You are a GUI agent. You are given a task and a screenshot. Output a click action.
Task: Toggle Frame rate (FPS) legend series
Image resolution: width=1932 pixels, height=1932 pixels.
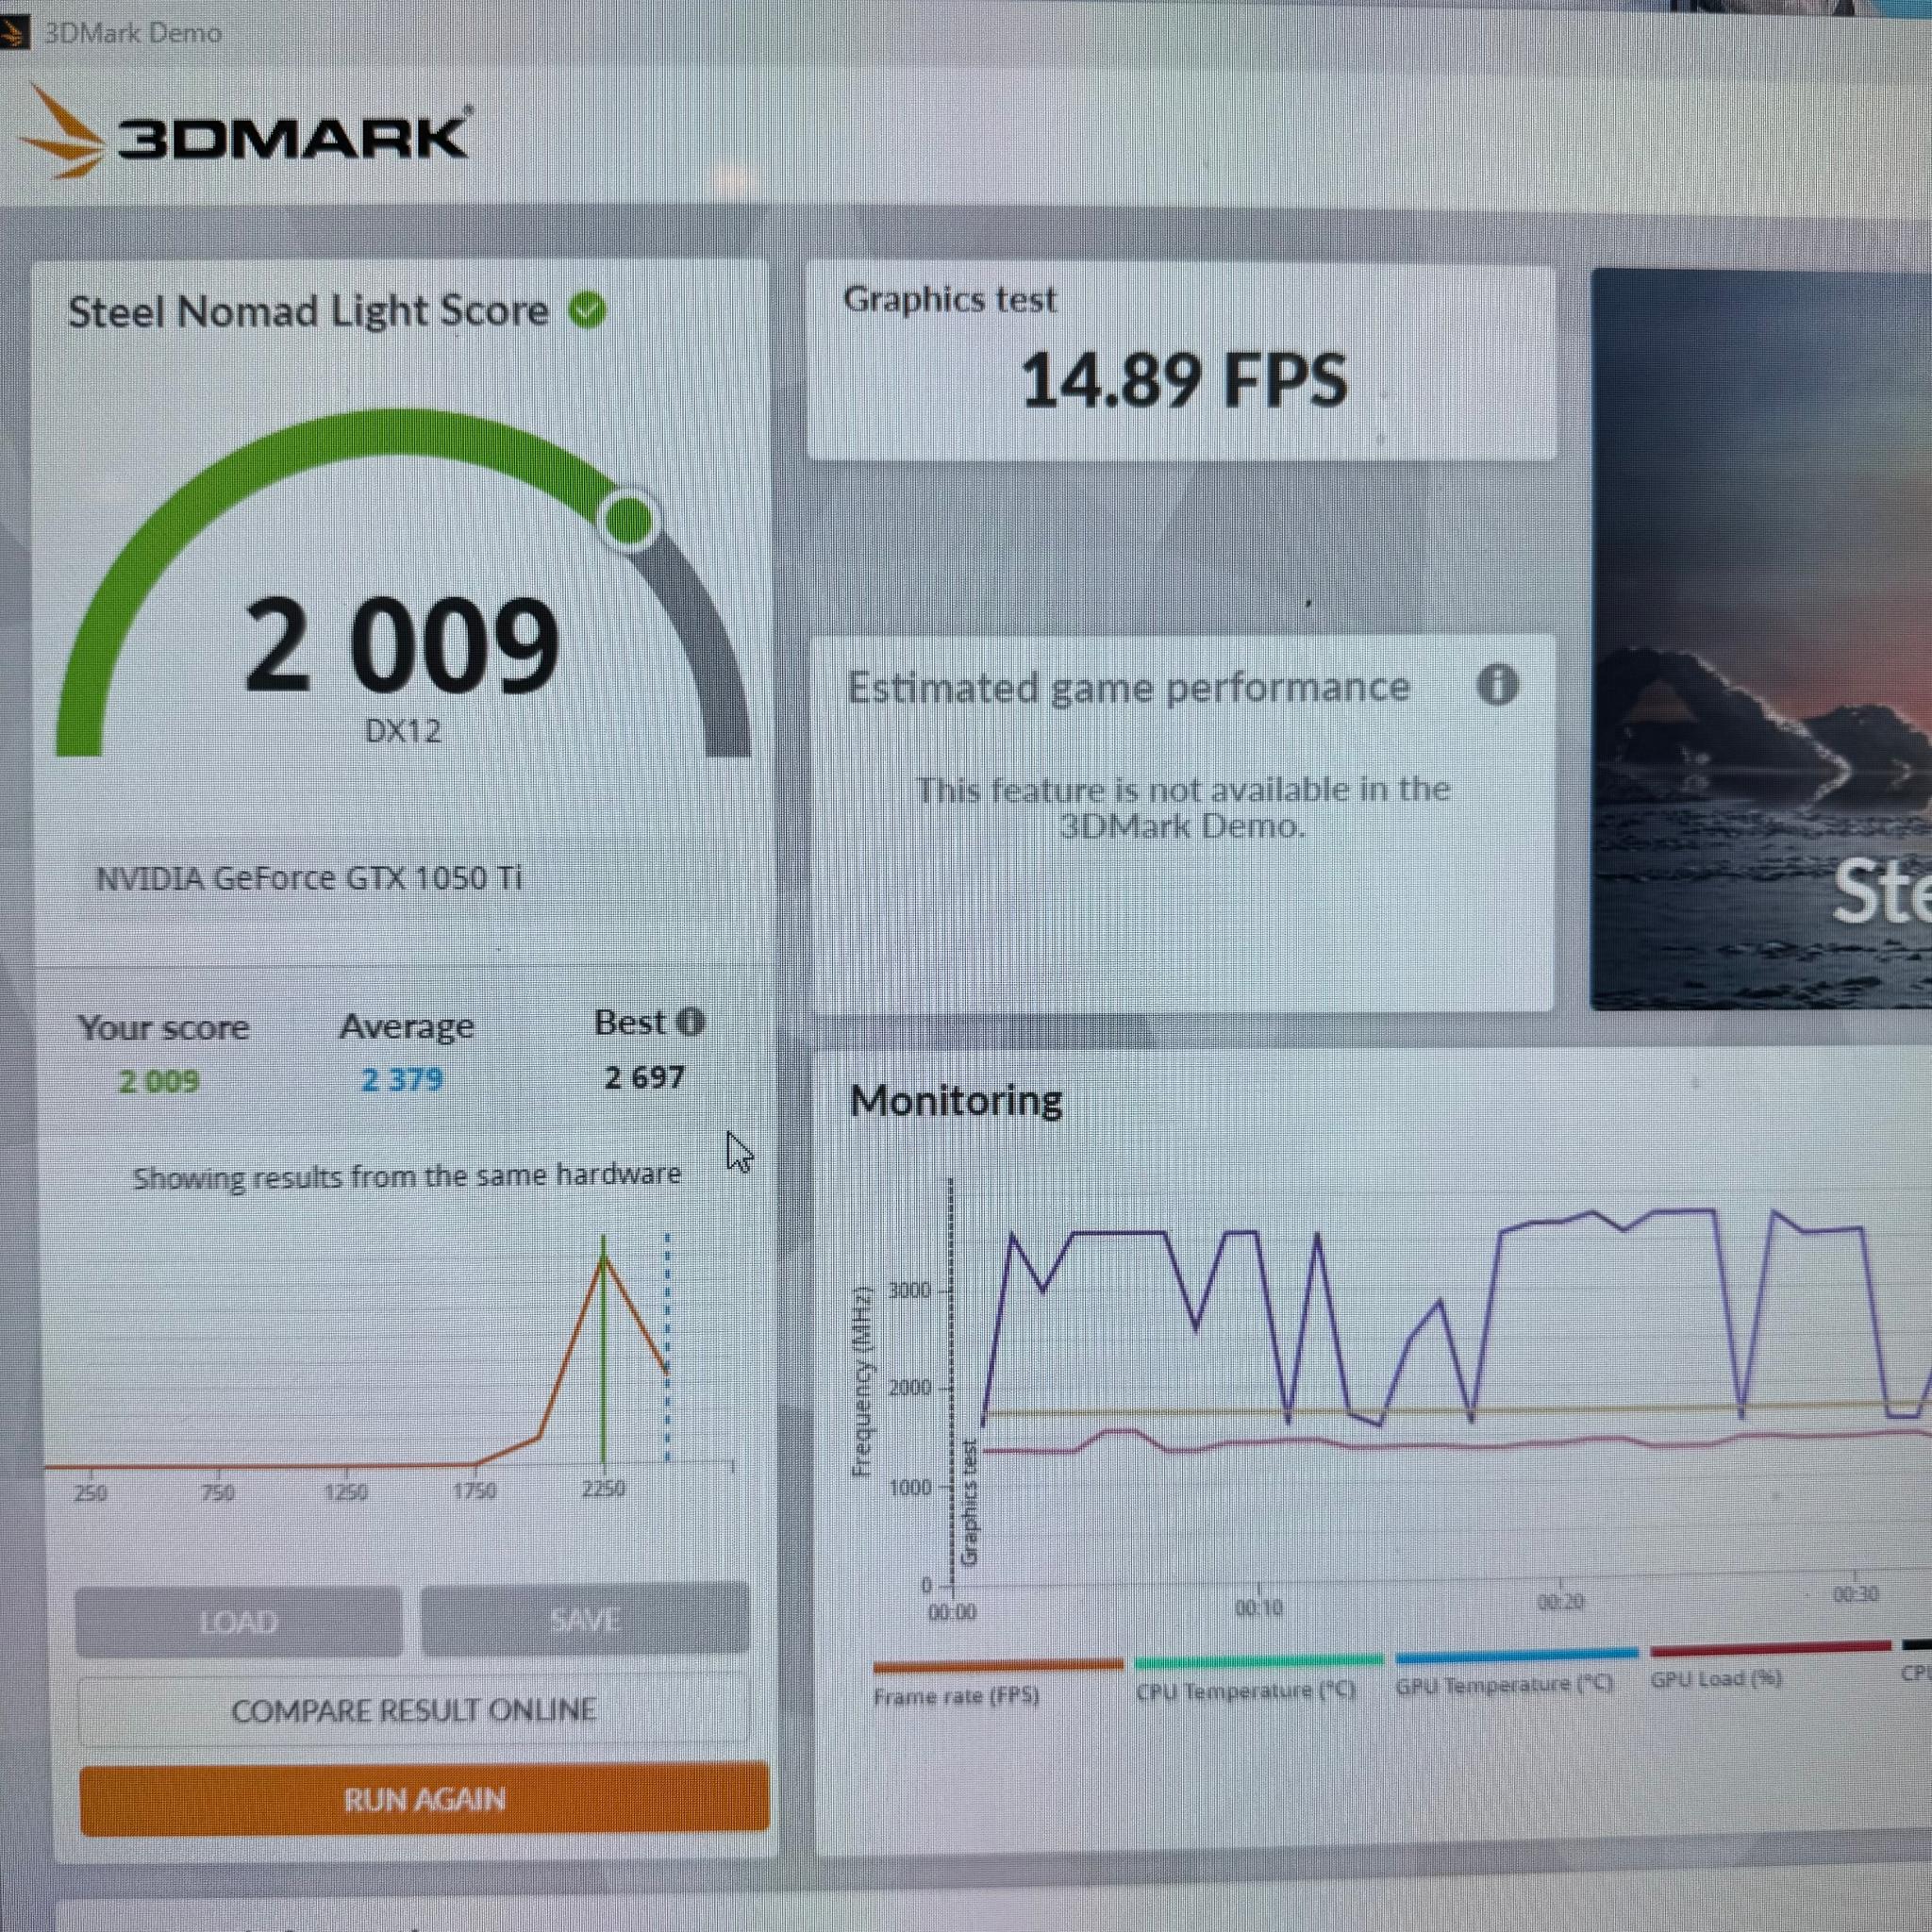click(997, 1683)
